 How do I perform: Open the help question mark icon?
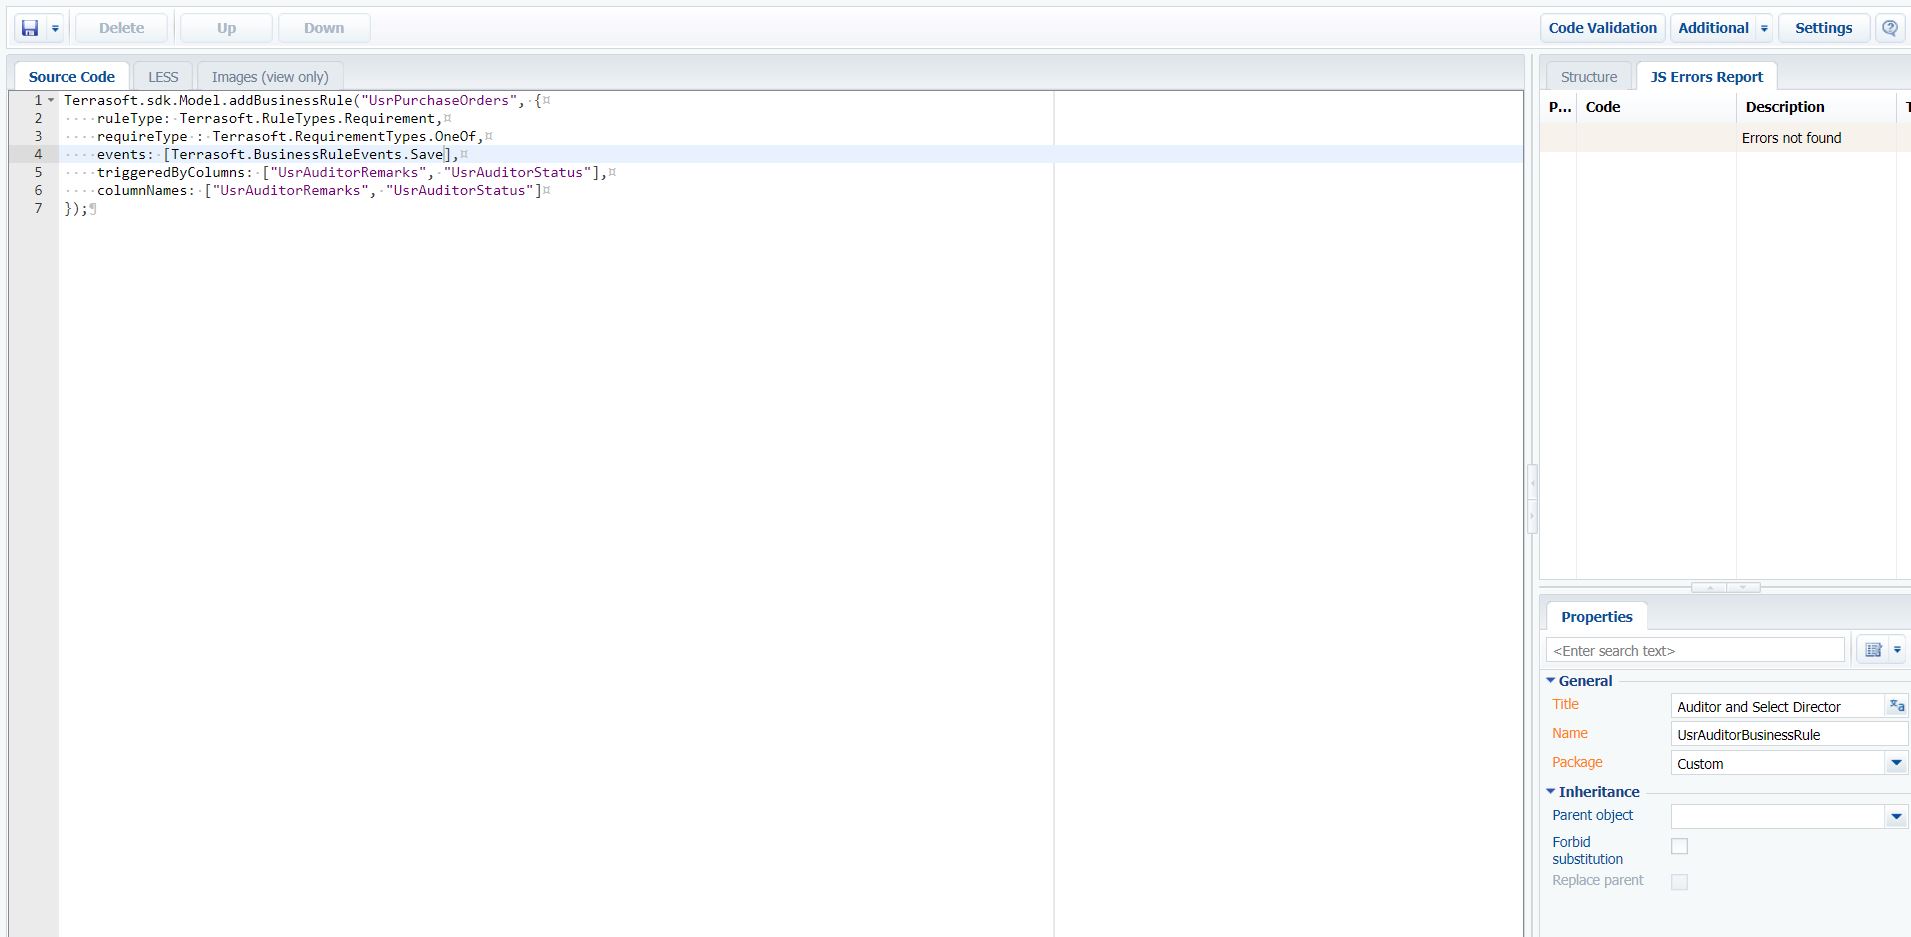click(x=1890, y=28)
